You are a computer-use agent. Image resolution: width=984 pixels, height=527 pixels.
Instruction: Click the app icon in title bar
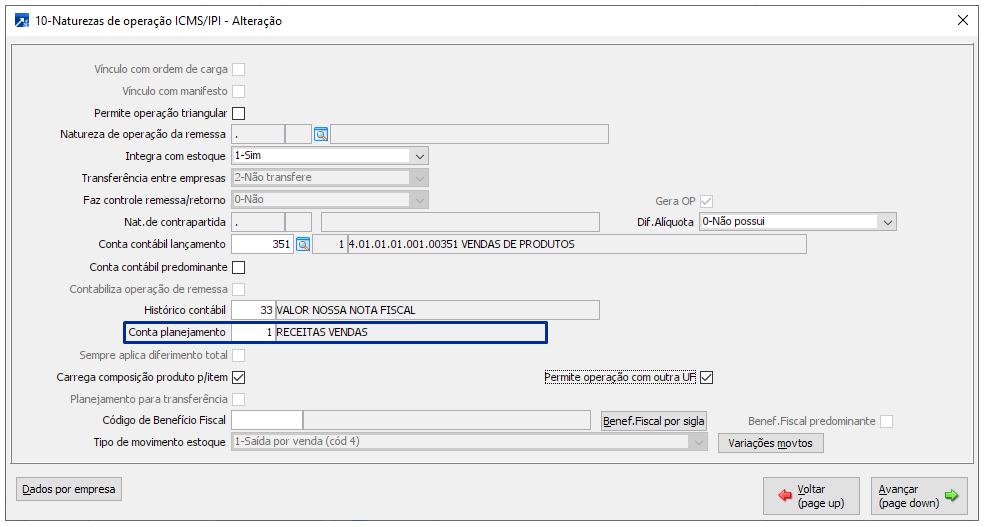click(x=21, y=20)
